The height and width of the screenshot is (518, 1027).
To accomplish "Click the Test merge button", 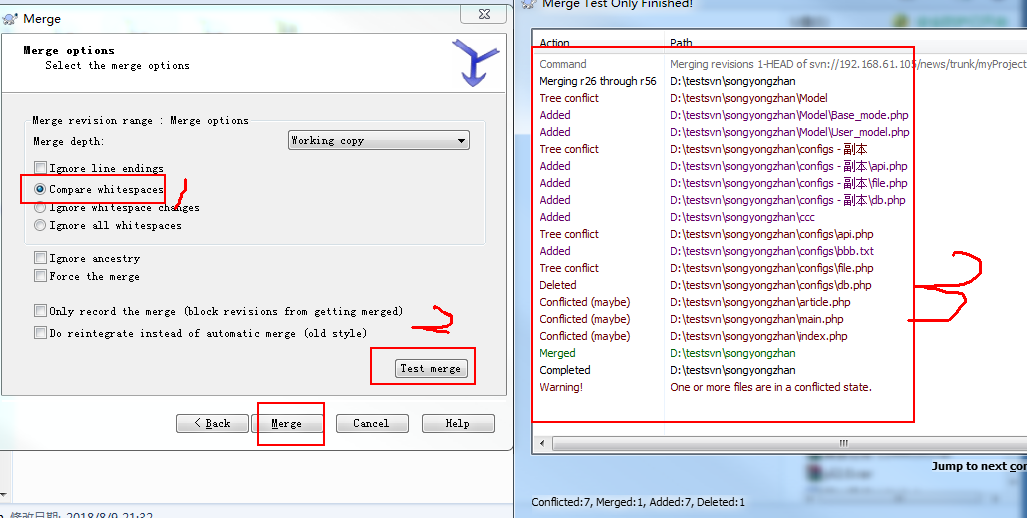I will coord(431,369).
